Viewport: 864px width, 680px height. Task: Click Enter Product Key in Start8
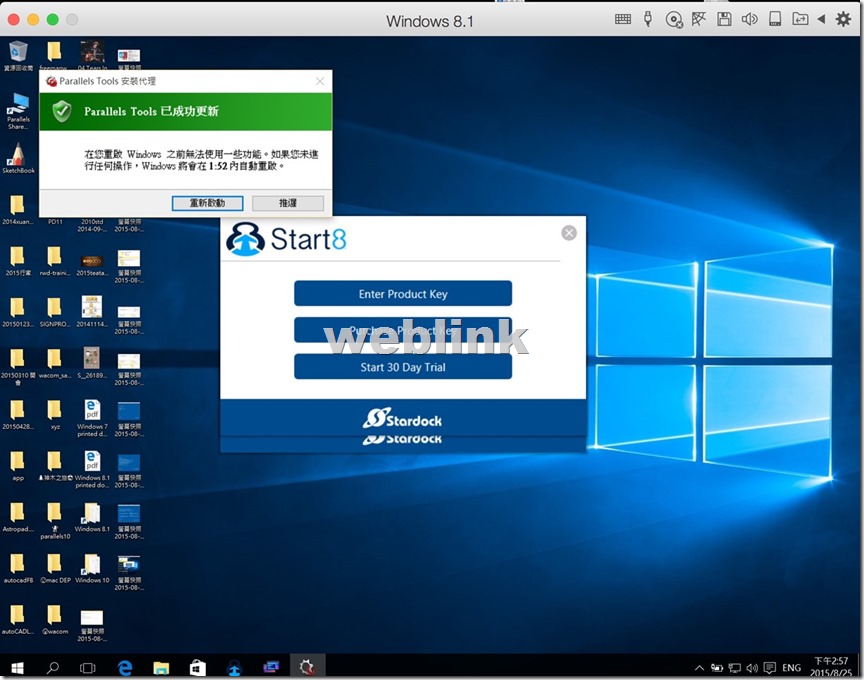click(x=403, y=294)
